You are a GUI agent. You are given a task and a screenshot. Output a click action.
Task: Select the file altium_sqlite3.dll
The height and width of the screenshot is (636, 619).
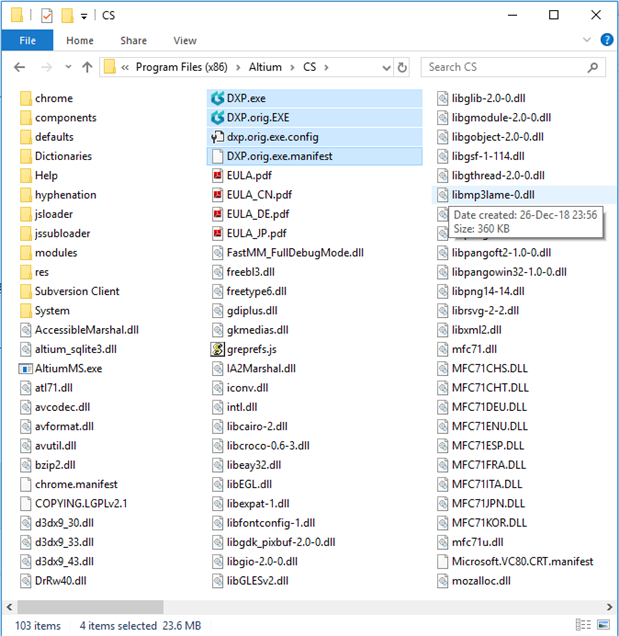point(68,349)
